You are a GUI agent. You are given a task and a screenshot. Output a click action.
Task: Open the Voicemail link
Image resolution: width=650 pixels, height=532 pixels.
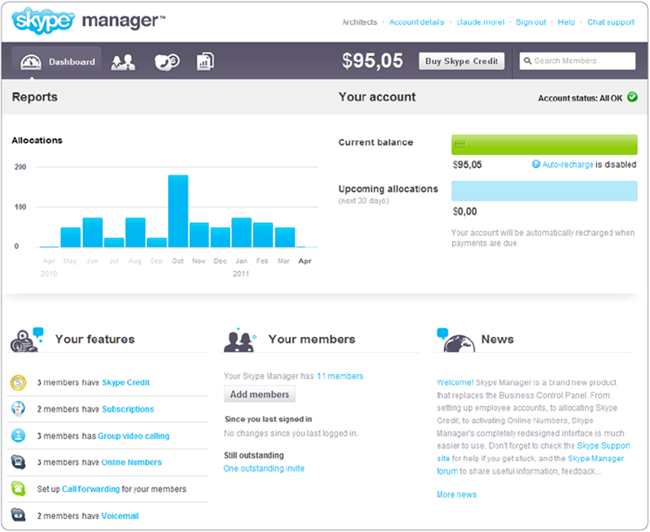pos(120,516)
